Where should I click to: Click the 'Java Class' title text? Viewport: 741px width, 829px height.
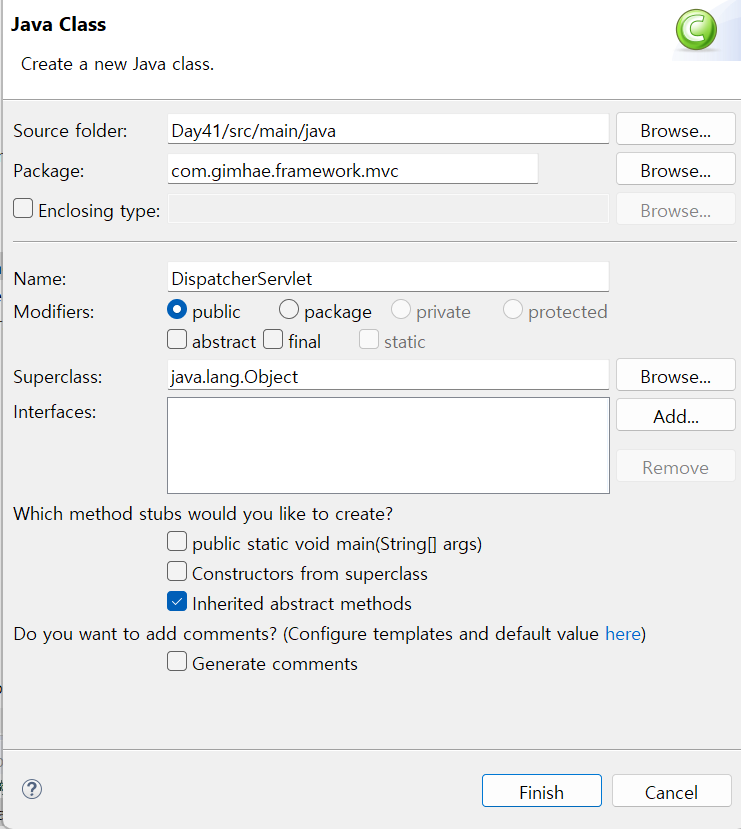[x=59, y=24]
